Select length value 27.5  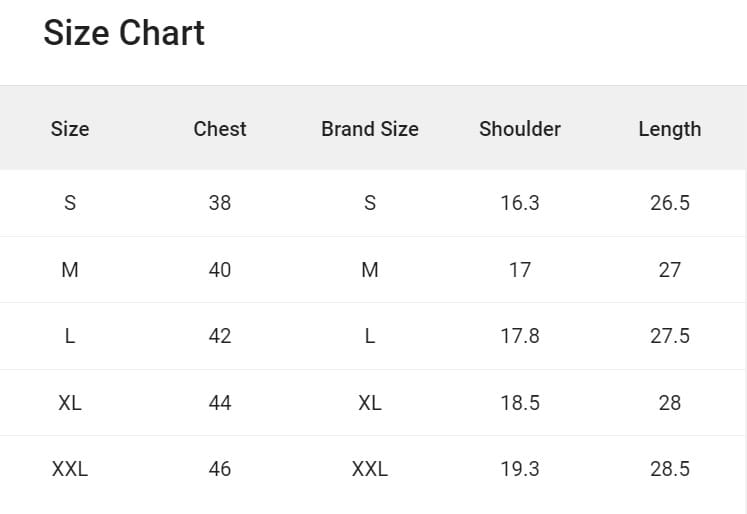670,336
